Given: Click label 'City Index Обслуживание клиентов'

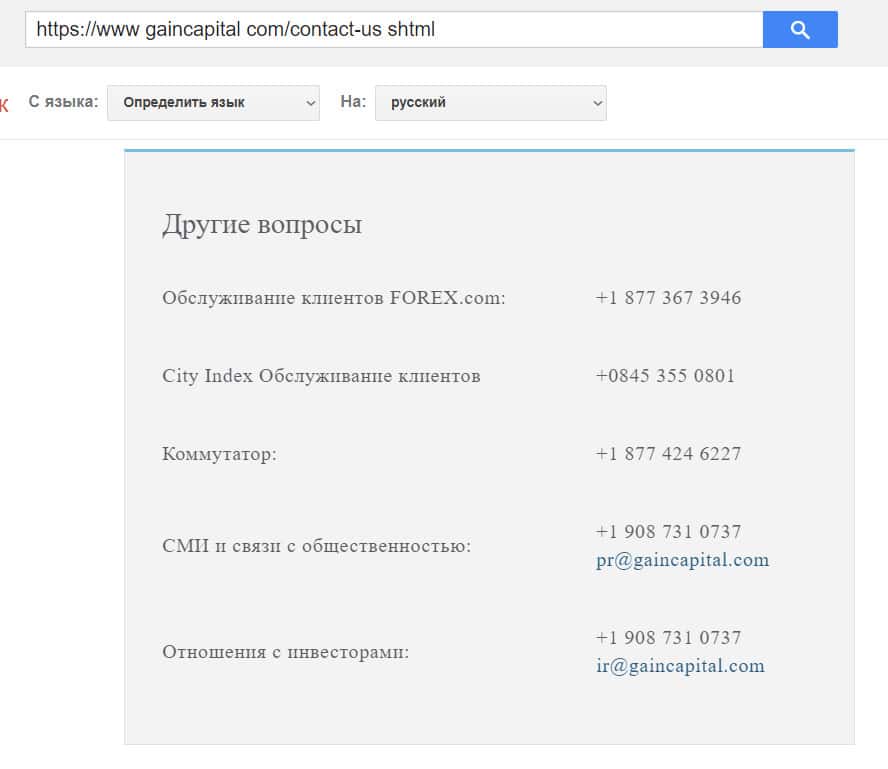Looking at the screenshot, I should click(321, 376).
